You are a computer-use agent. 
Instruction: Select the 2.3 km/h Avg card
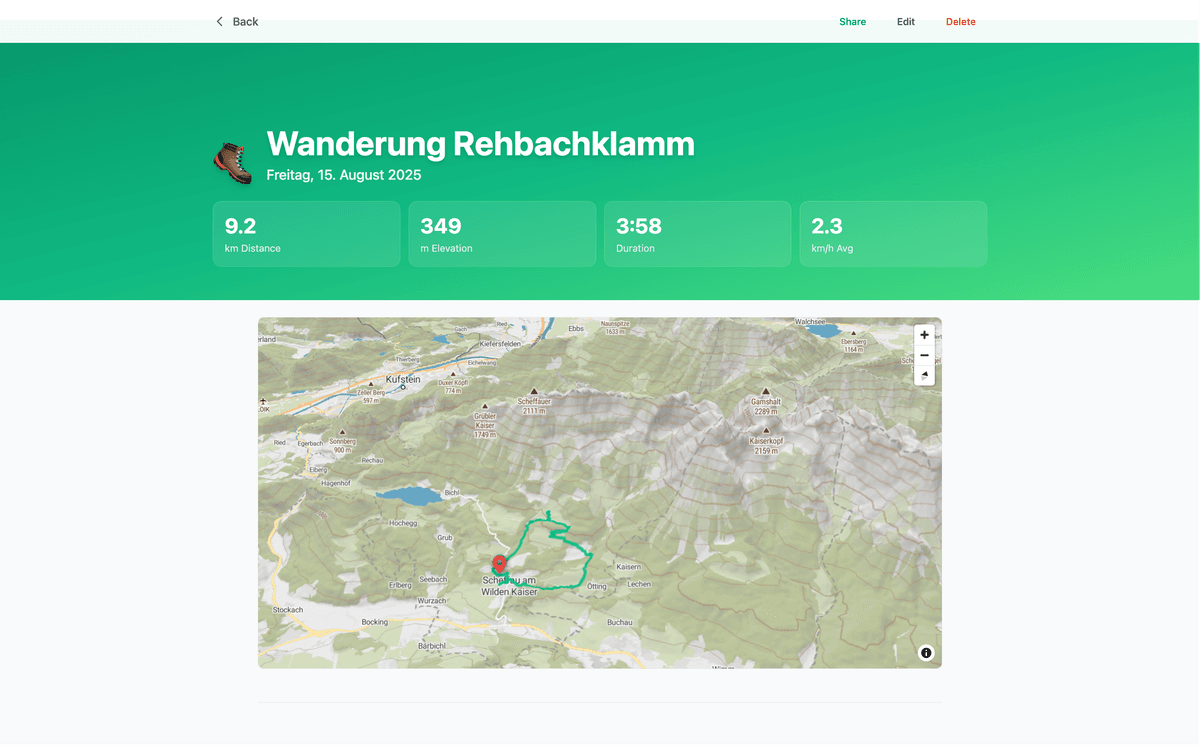(893, 234)
